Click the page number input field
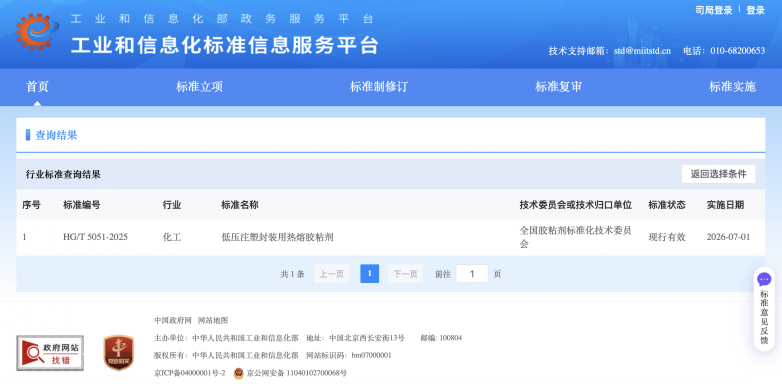 (472, 274)
